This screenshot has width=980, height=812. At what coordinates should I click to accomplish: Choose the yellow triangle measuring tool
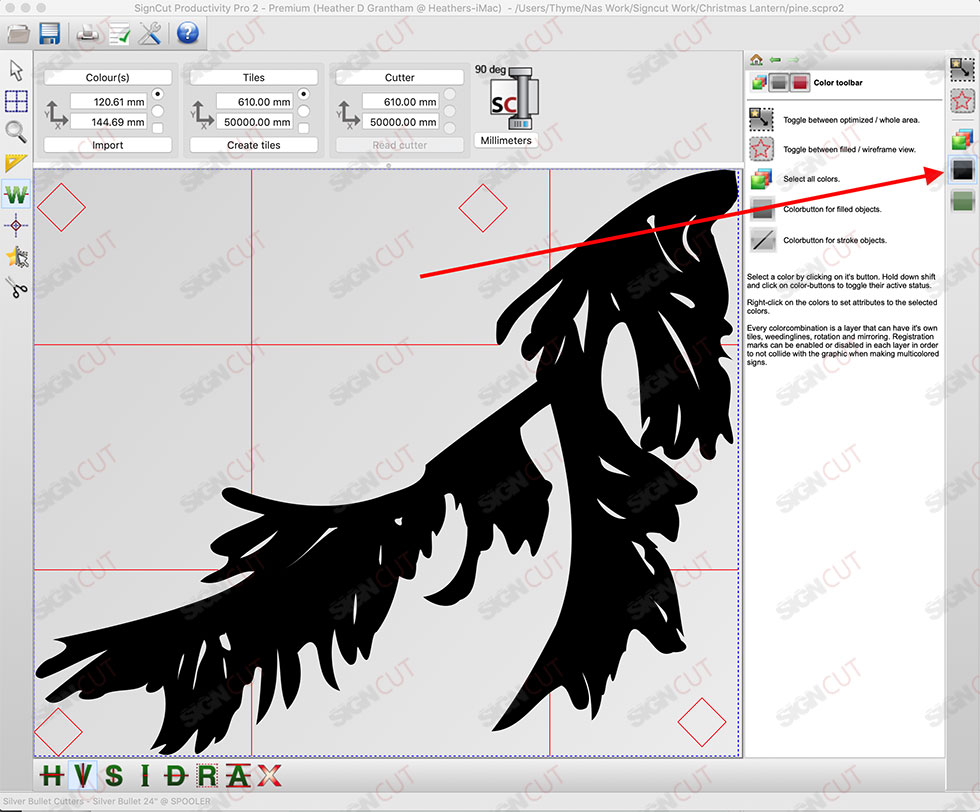(16, 163)
